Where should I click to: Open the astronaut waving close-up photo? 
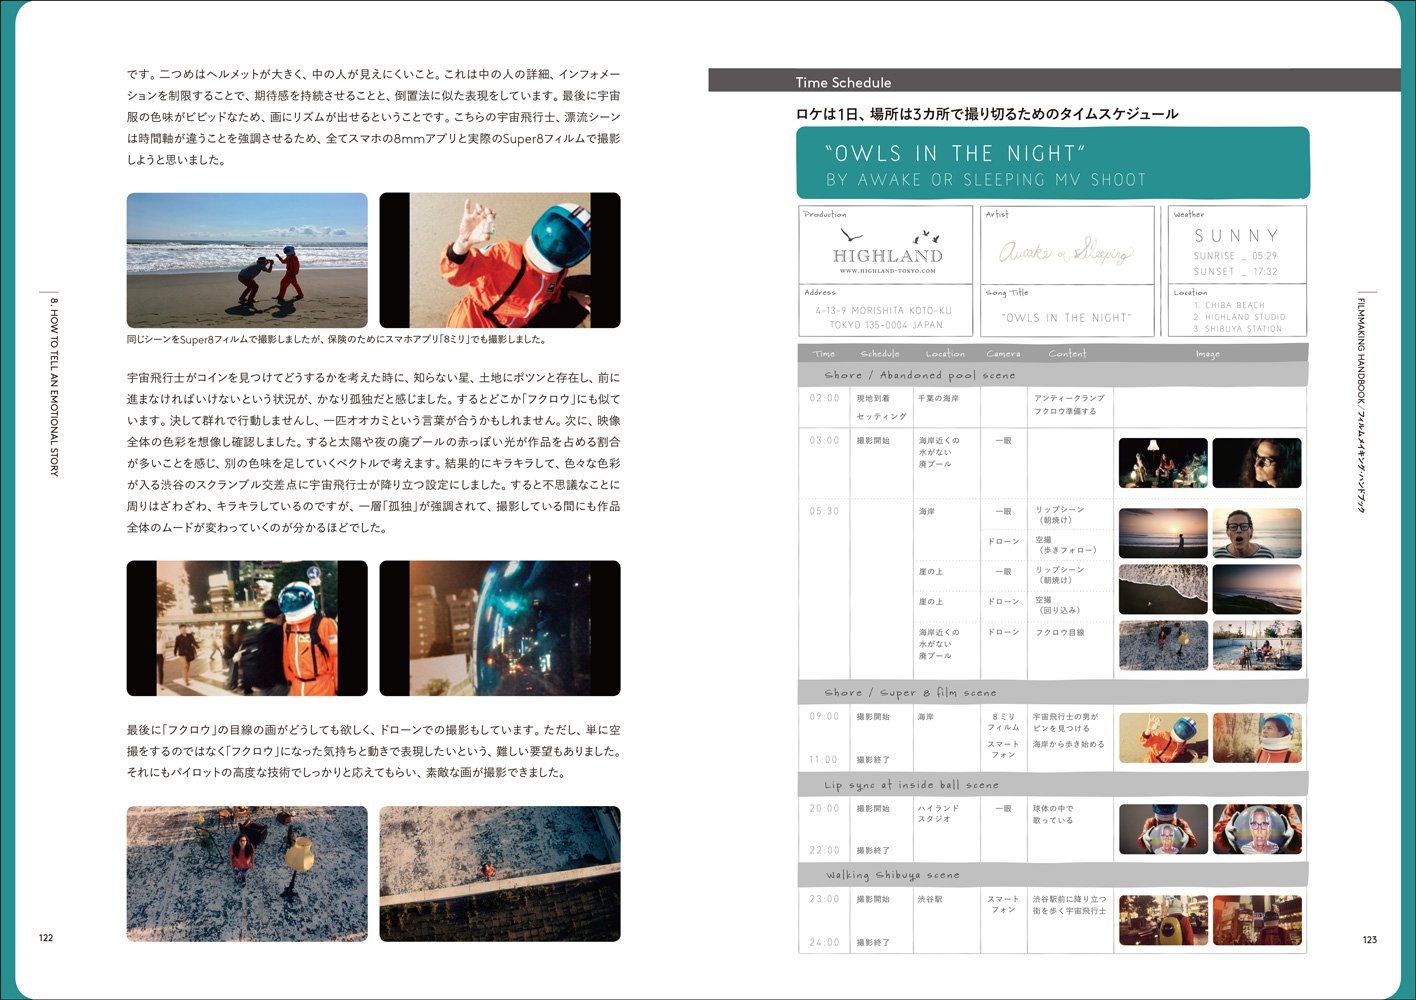500,260
